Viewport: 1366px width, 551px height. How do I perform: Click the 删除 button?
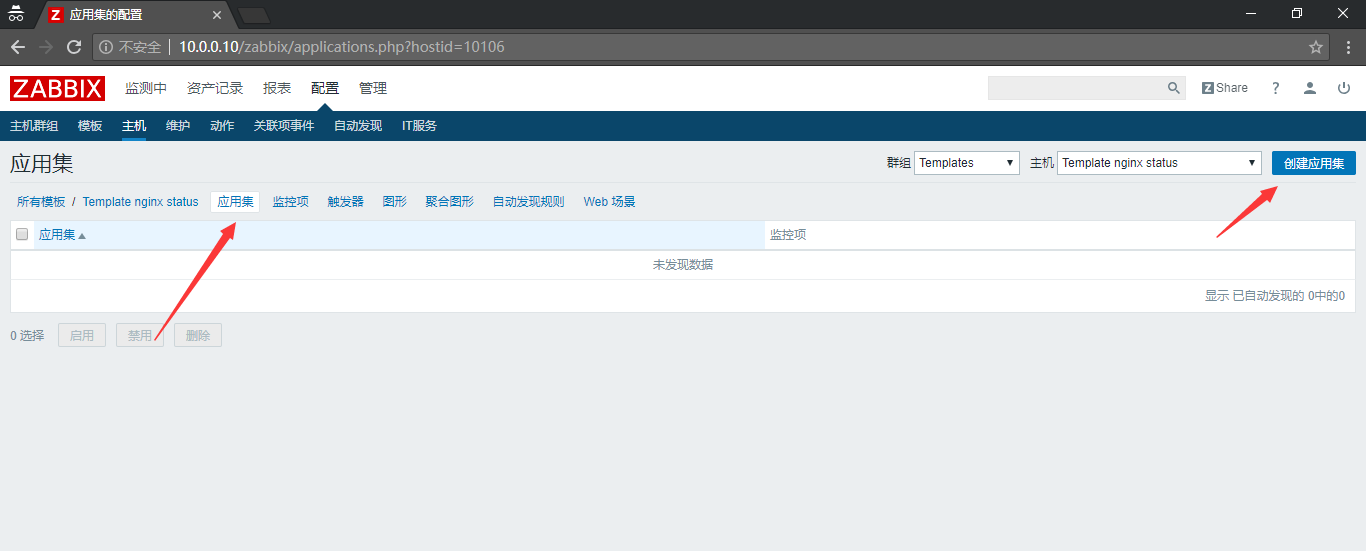click(198, 336)
